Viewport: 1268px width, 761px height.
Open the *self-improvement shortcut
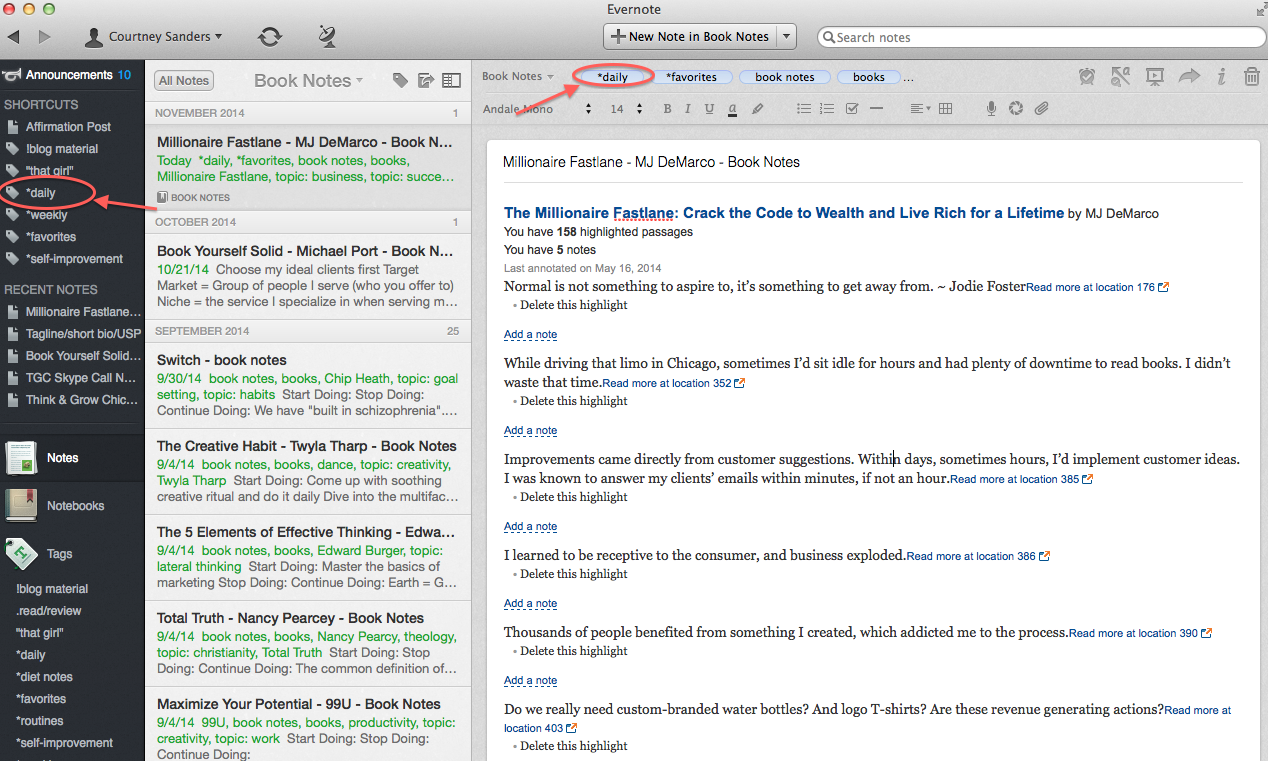[74, 259]
